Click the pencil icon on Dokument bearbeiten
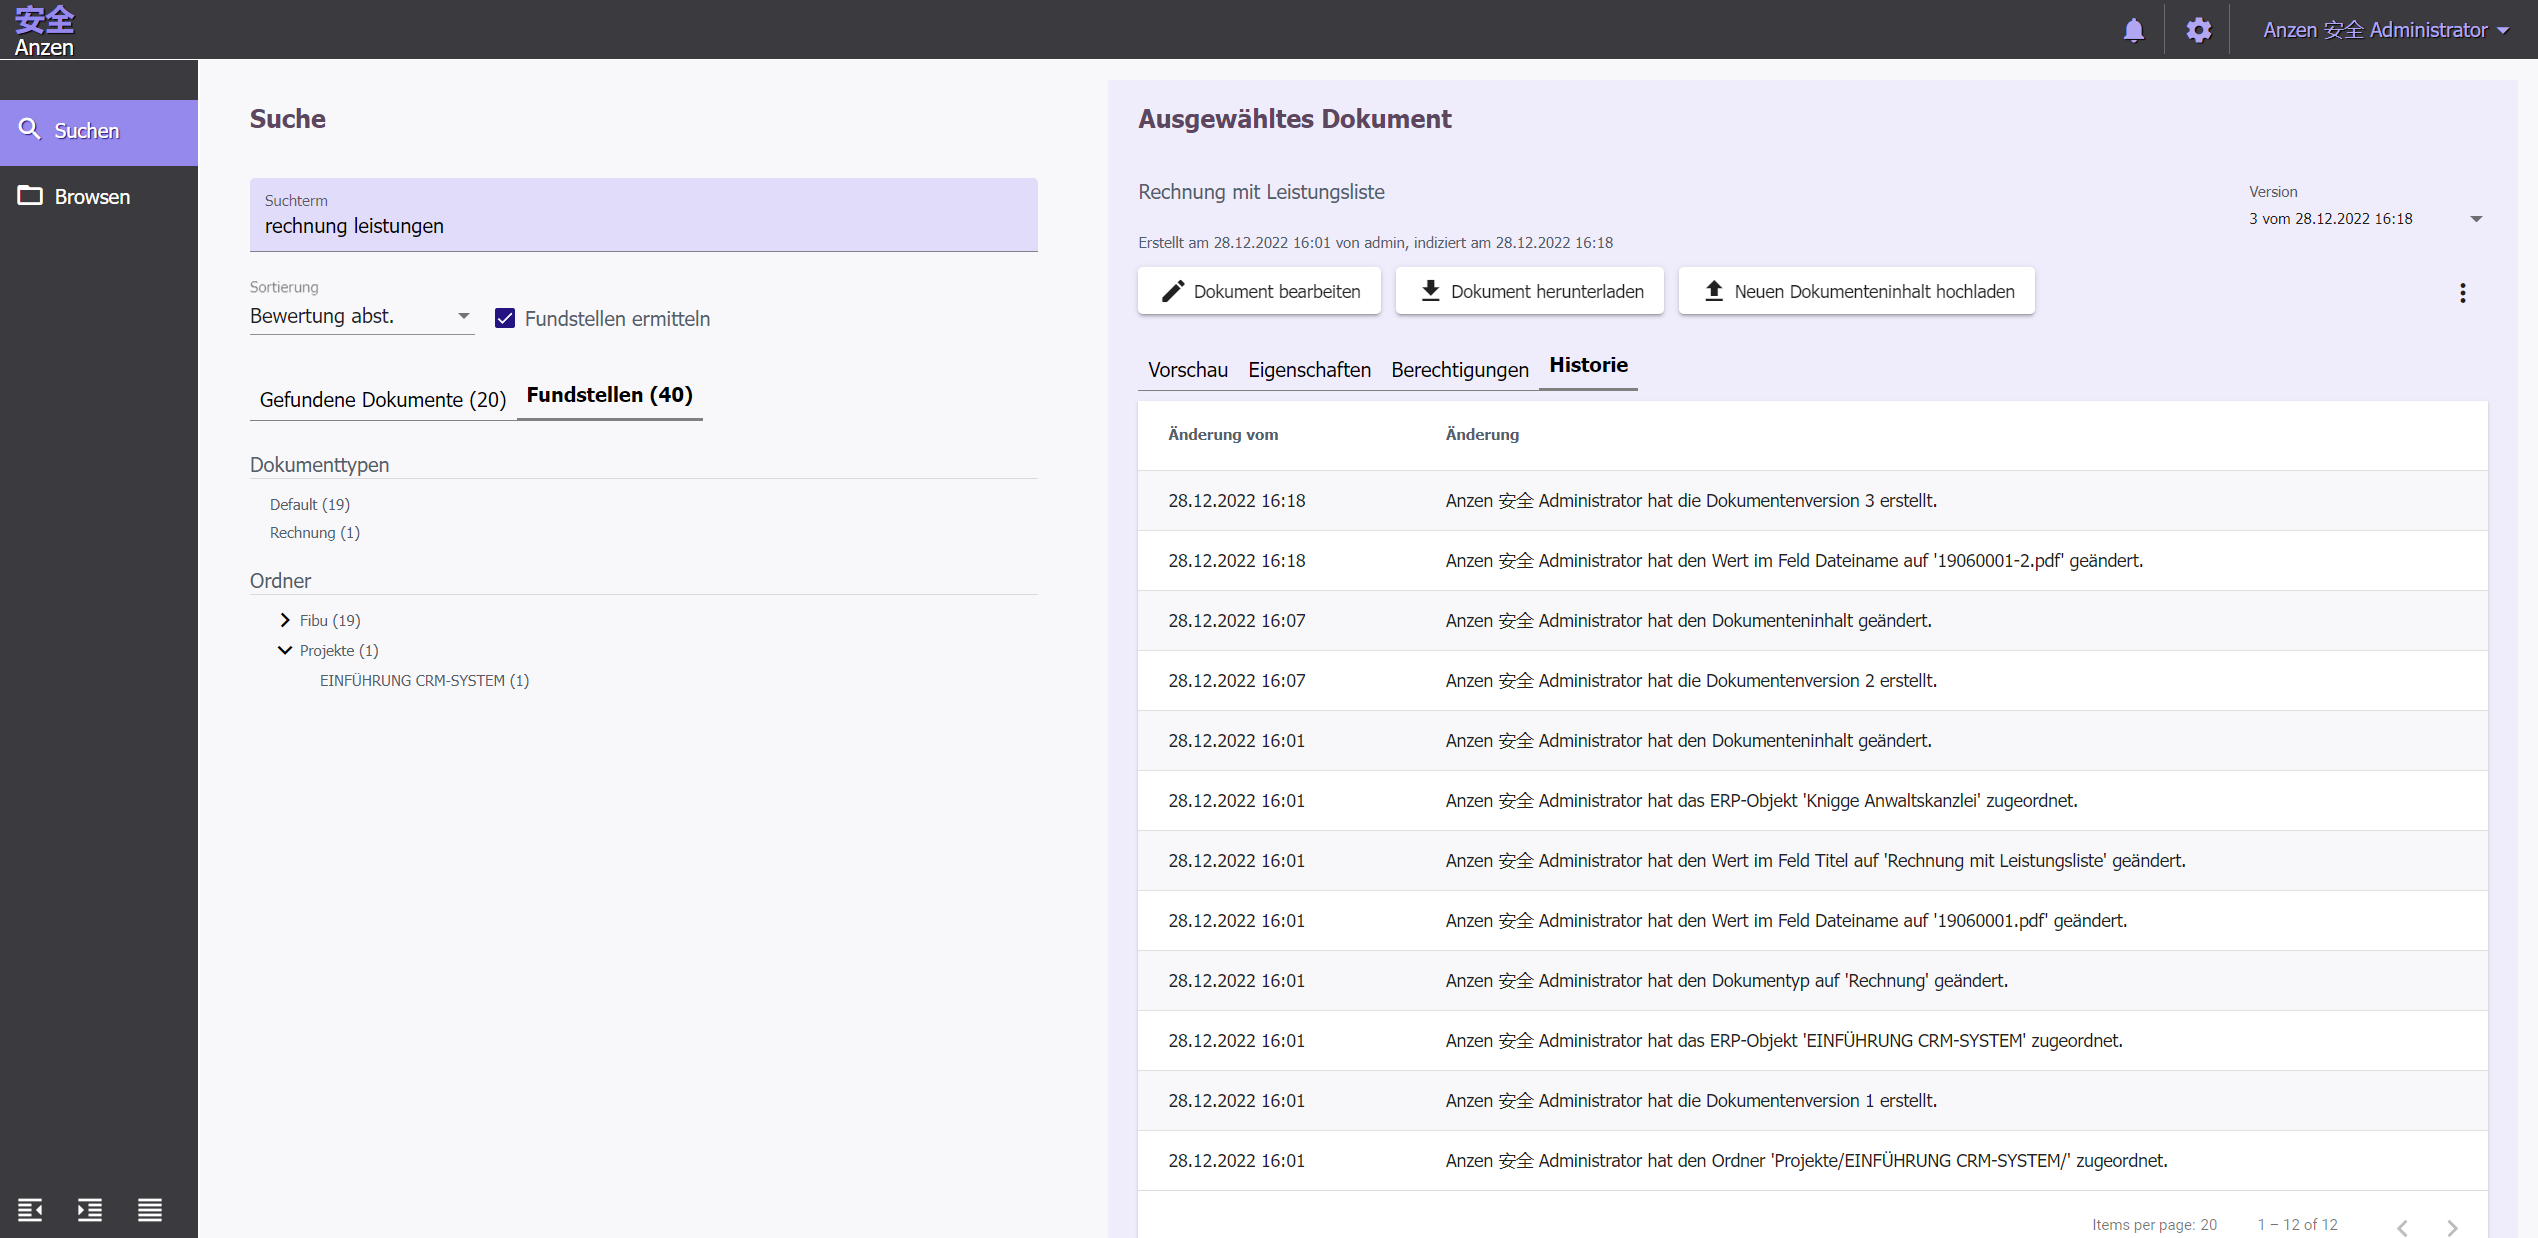The image size is (2538, 1238). [1173, 291]
